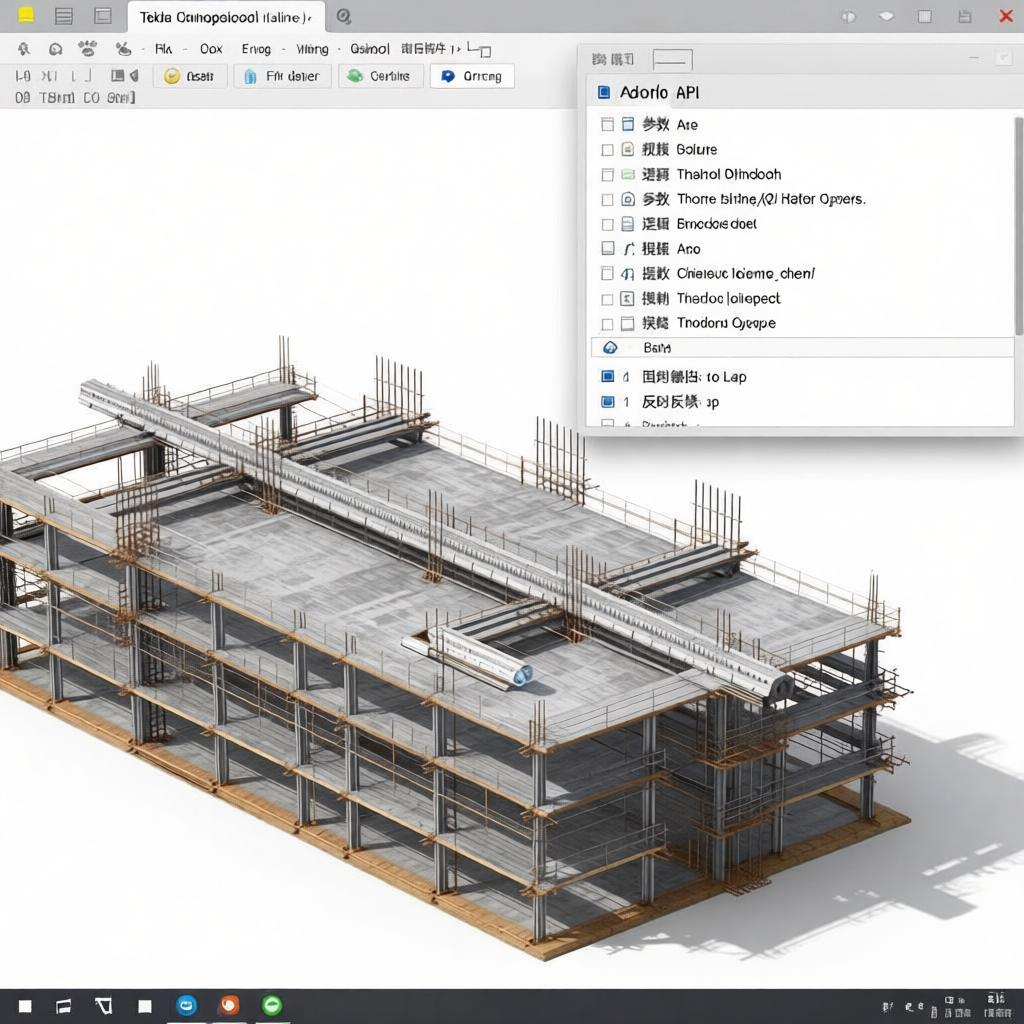This screenshot has width=1024, height=1024.
Task: Click the blue round app icon in taskbar
Action: pyautogui.click(x=187, y=1005)
